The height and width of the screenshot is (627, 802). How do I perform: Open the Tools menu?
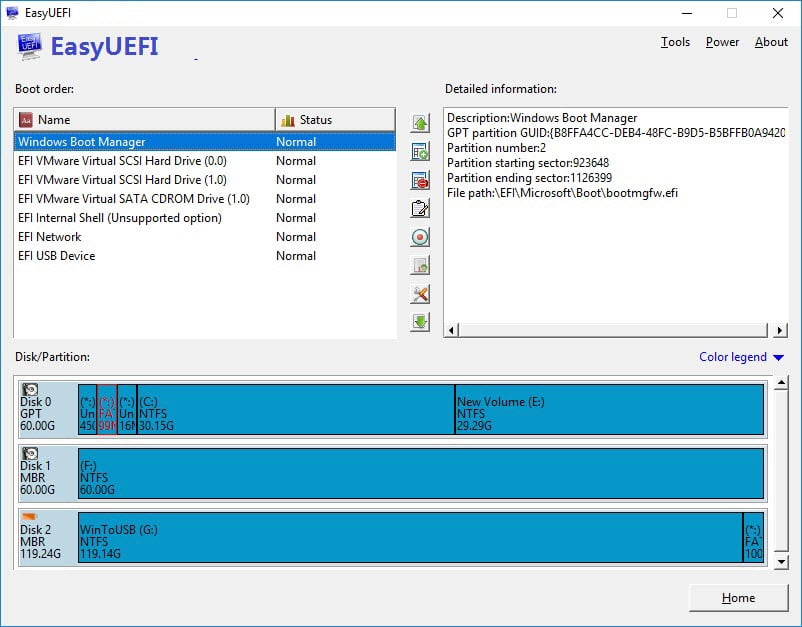point(675,42)
